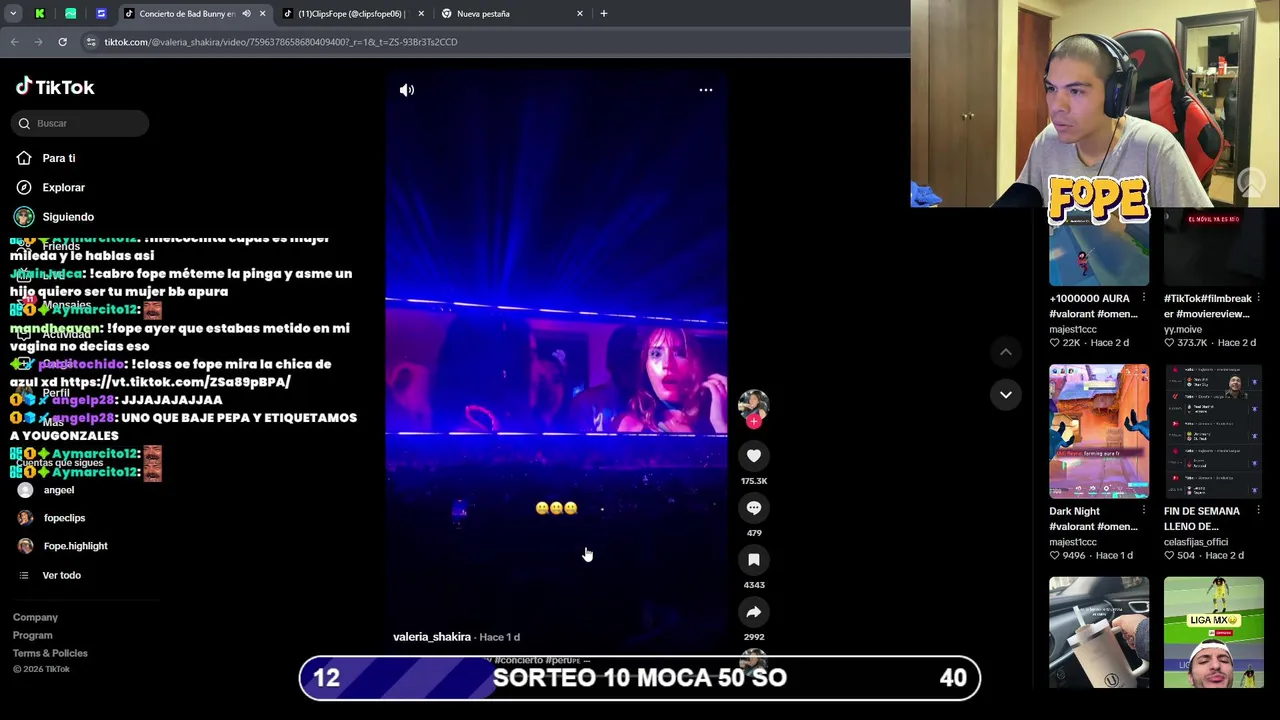
Task: Open celasfijas_offici author link
Action: click(x=1196, y=542)
